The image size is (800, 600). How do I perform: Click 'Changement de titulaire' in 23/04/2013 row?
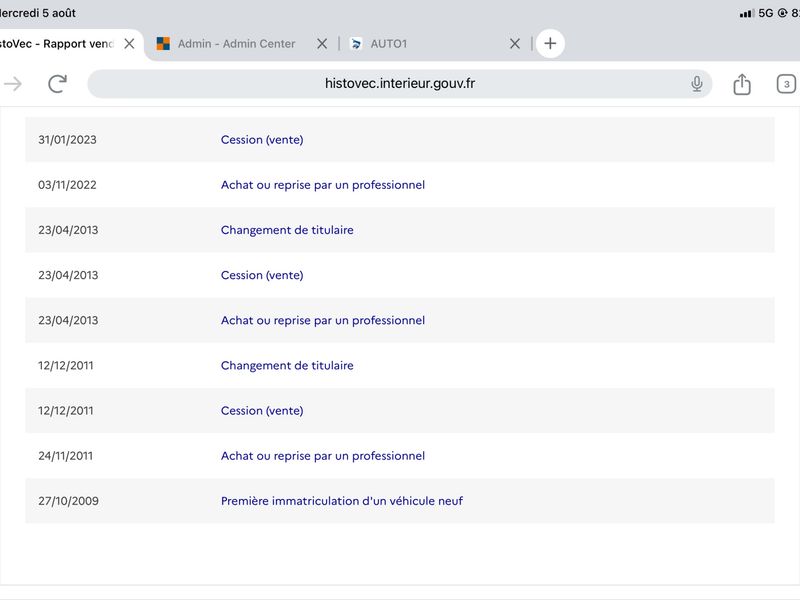pos(287,230)
